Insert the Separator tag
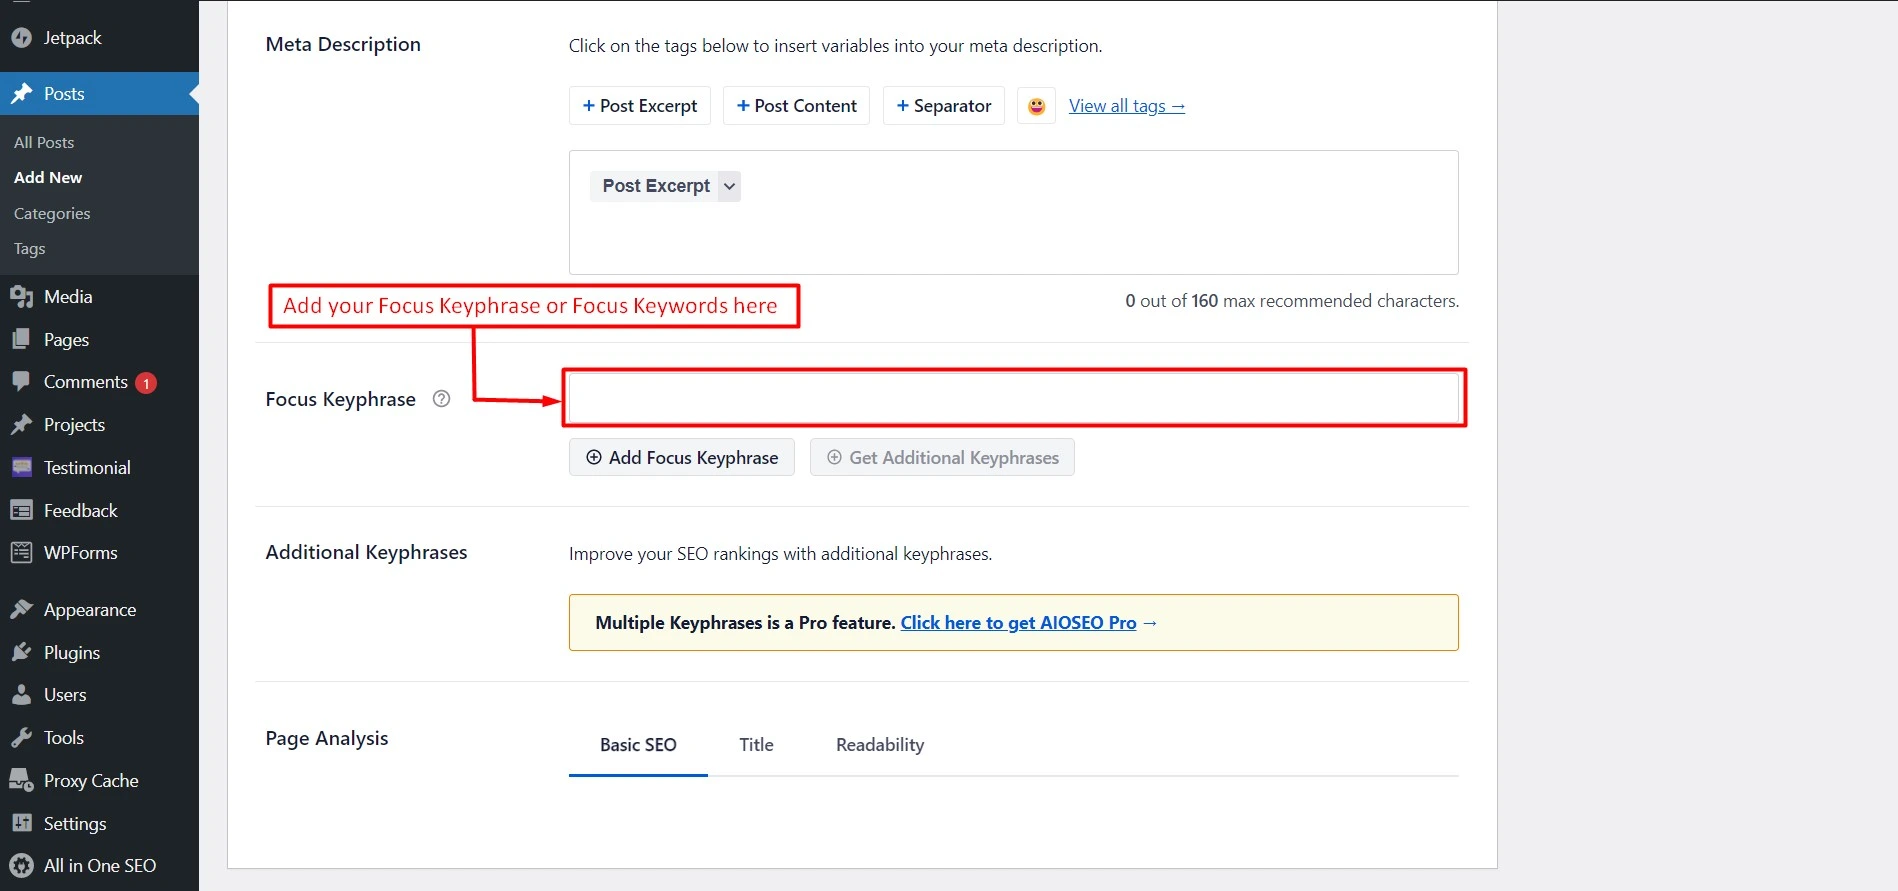This screenshot has width=1898, height=891. point(943,106)
